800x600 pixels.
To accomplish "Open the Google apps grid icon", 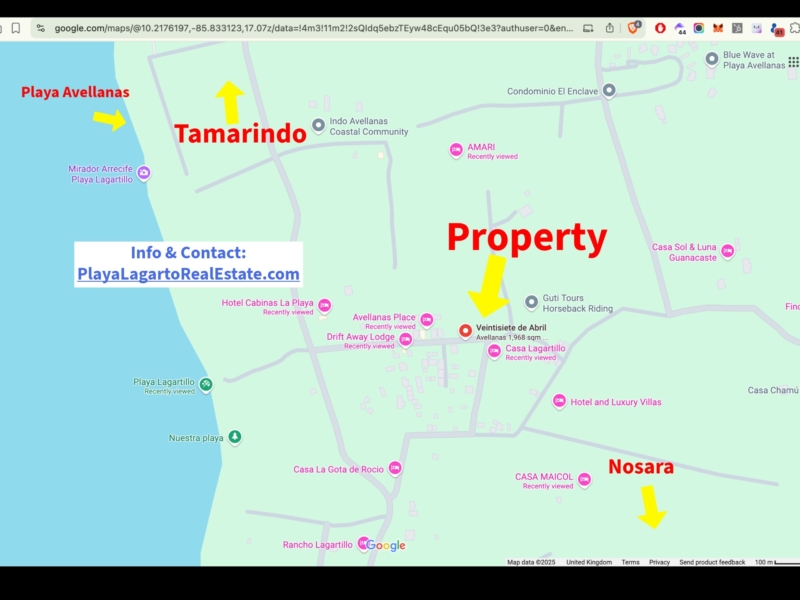I will point(793,62).
